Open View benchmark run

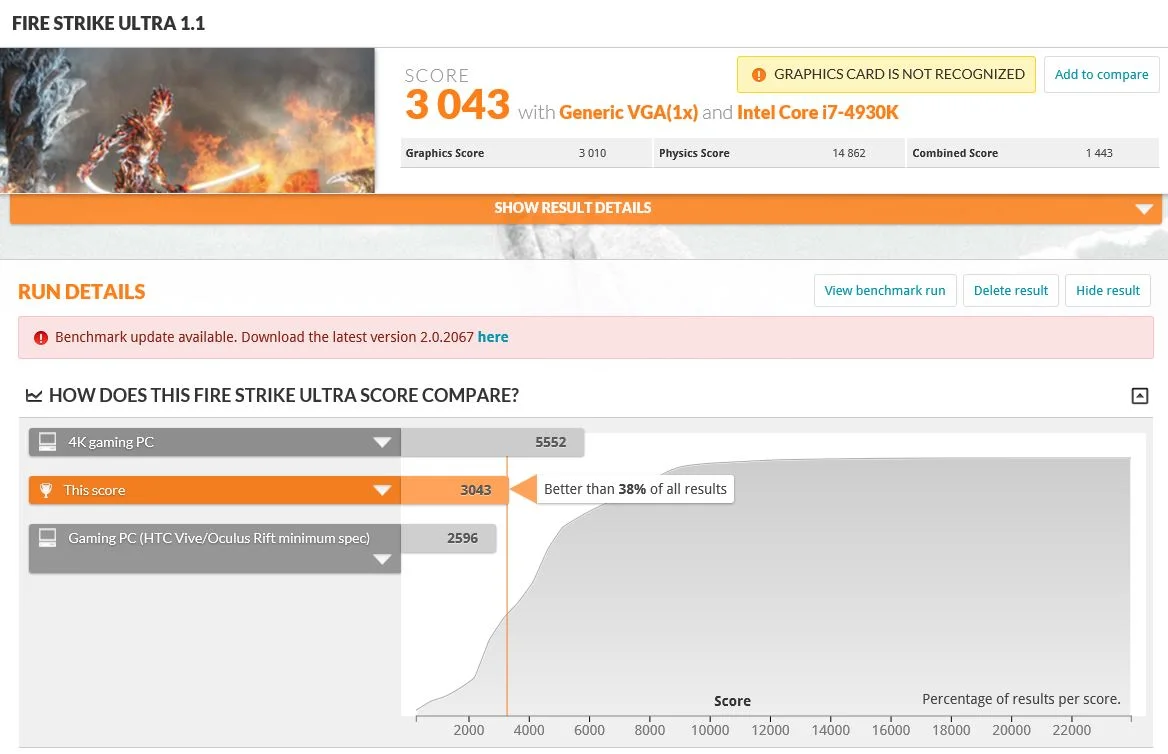pos(885,291)
